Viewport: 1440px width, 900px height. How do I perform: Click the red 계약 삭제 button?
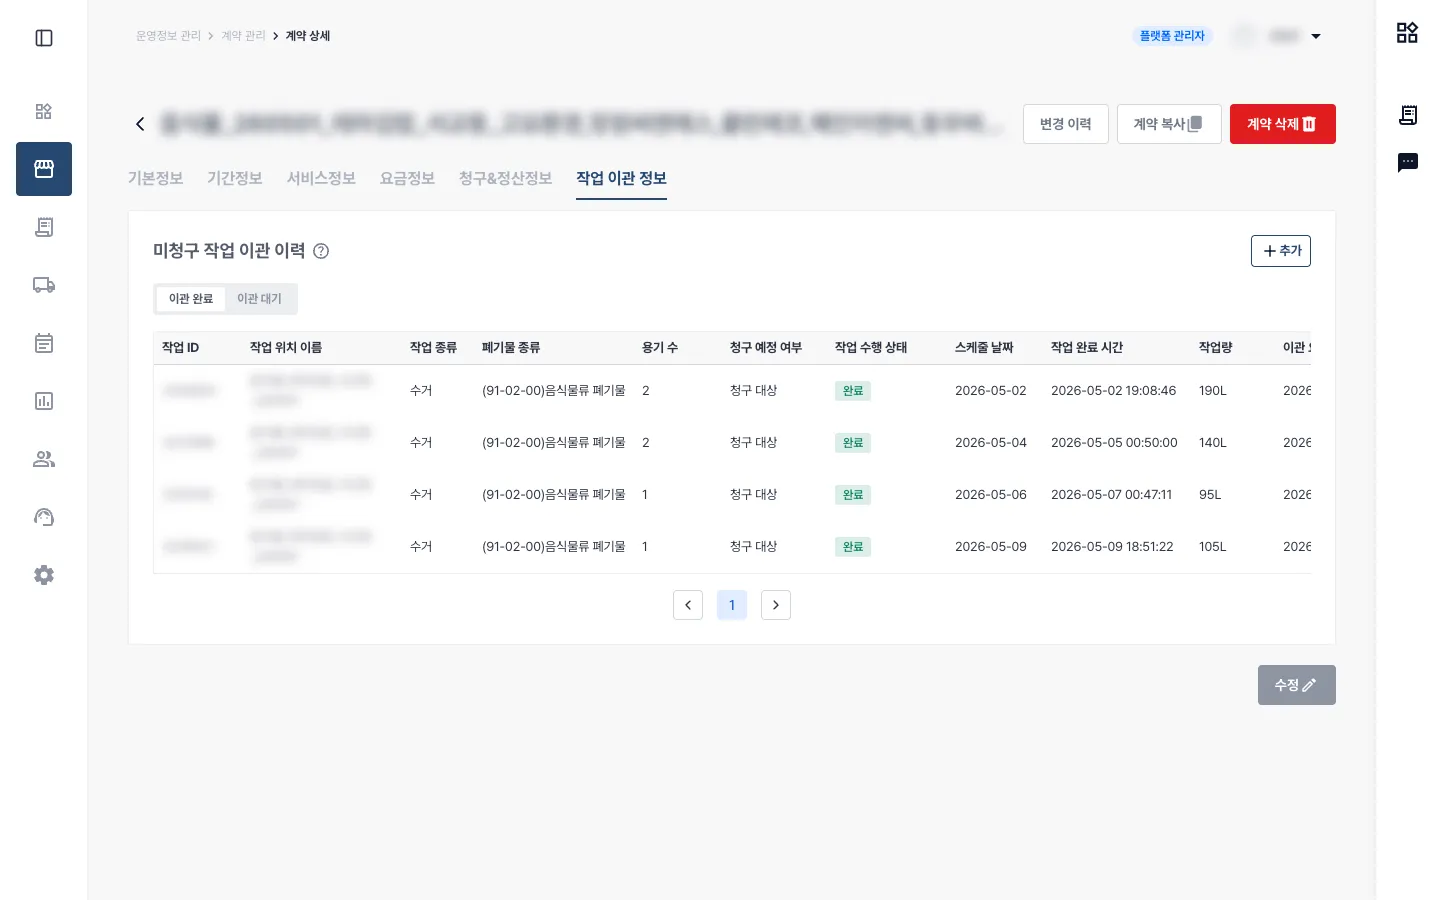pos(1283,124)
